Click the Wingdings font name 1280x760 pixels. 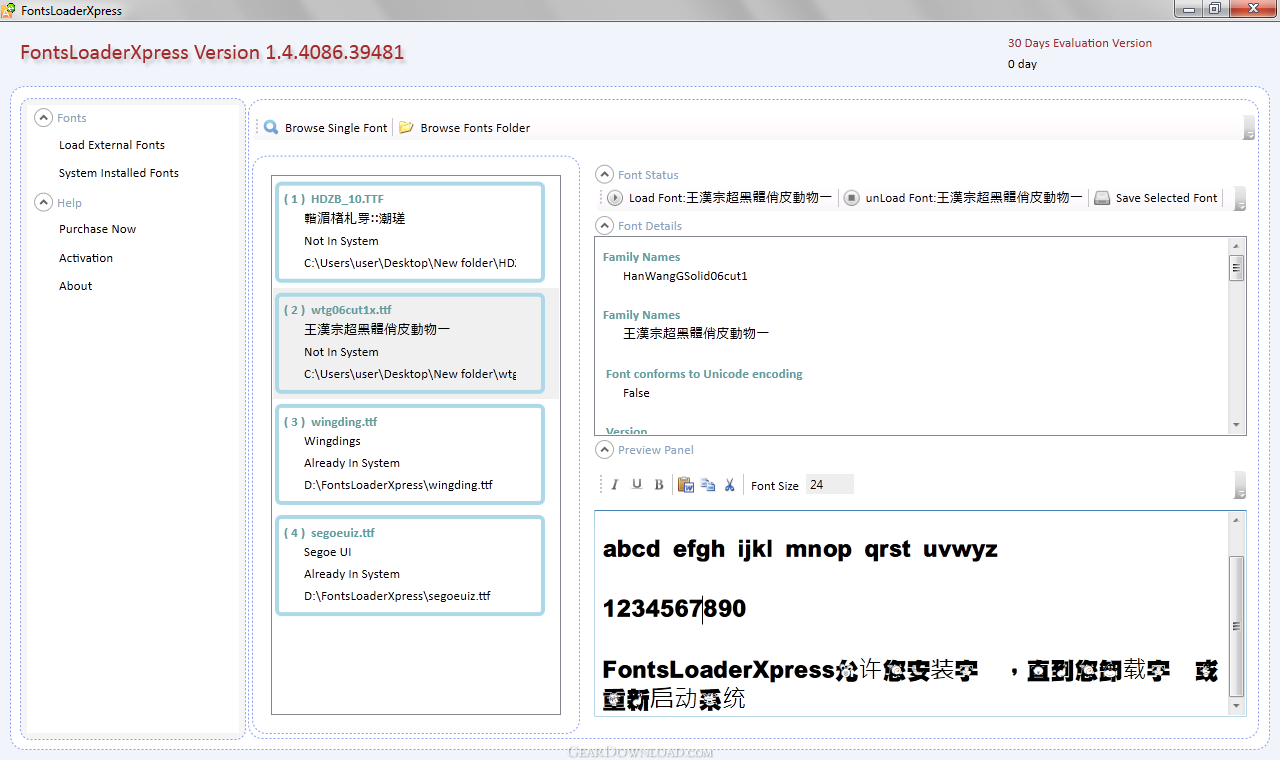[332, 441]
